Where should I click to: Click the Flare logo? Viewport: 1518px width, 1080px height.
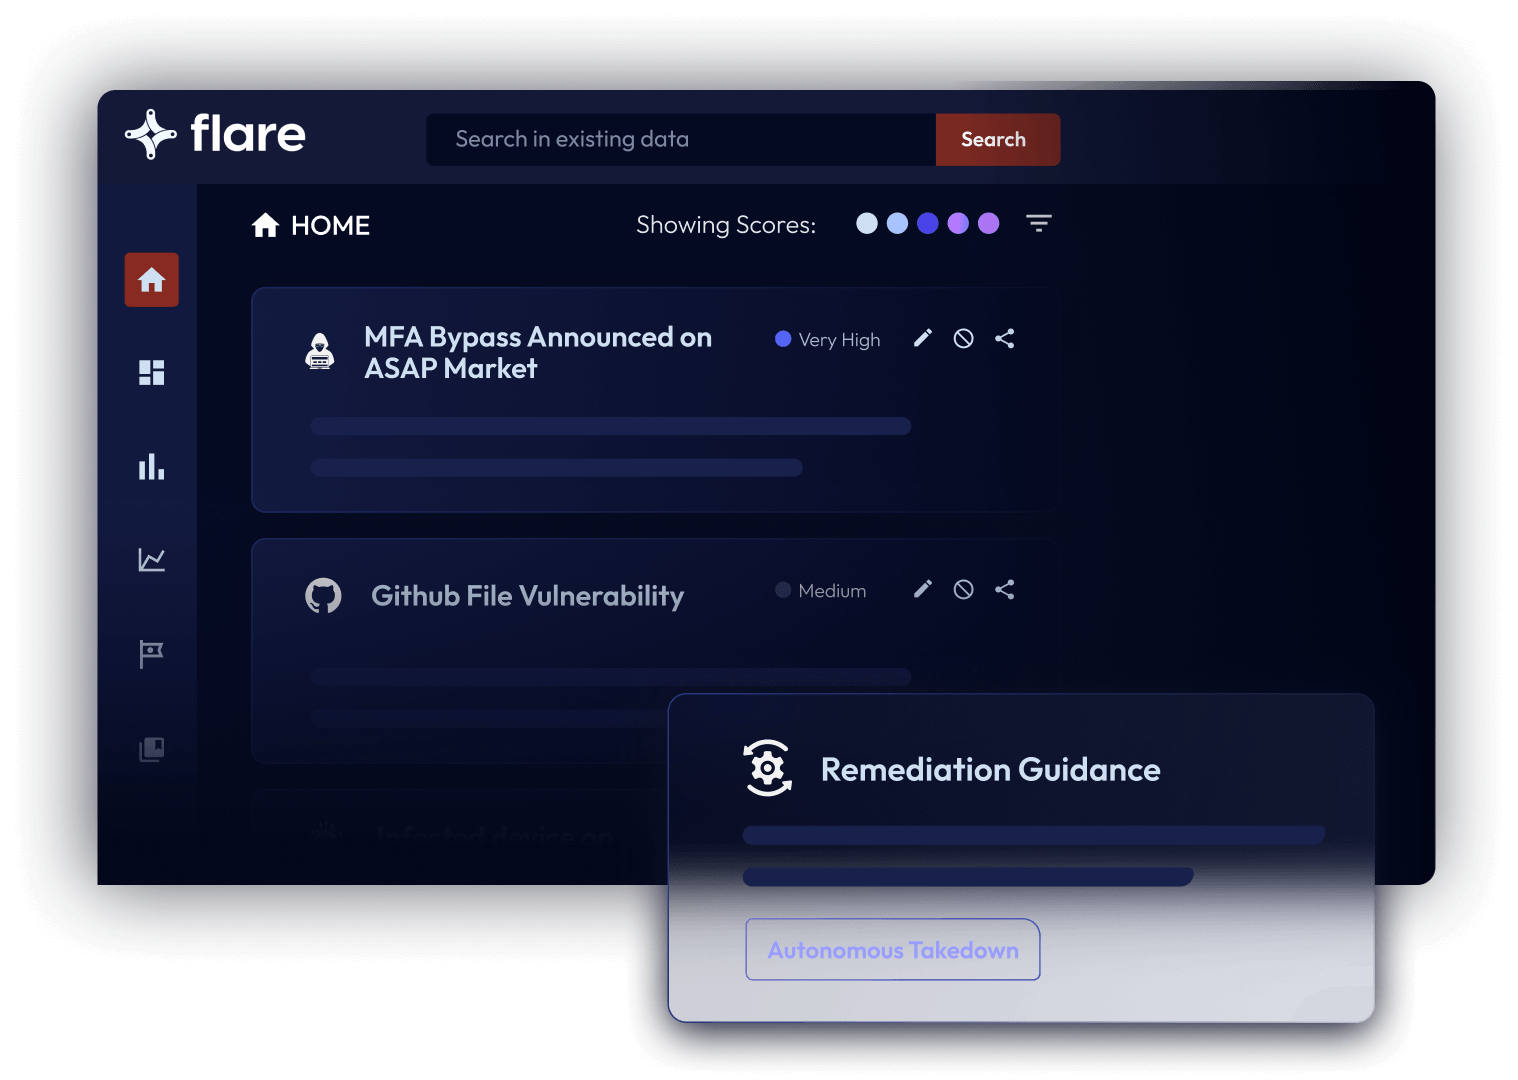[215, 134]
